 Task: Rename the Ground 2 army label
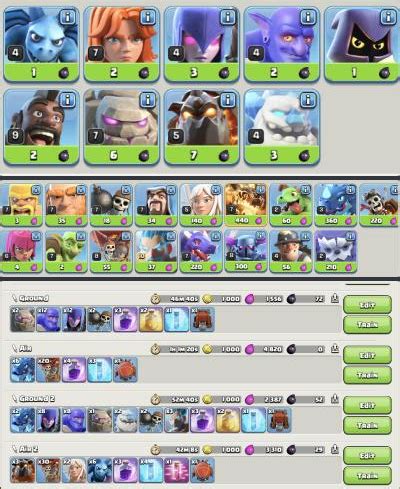[33, 399]
